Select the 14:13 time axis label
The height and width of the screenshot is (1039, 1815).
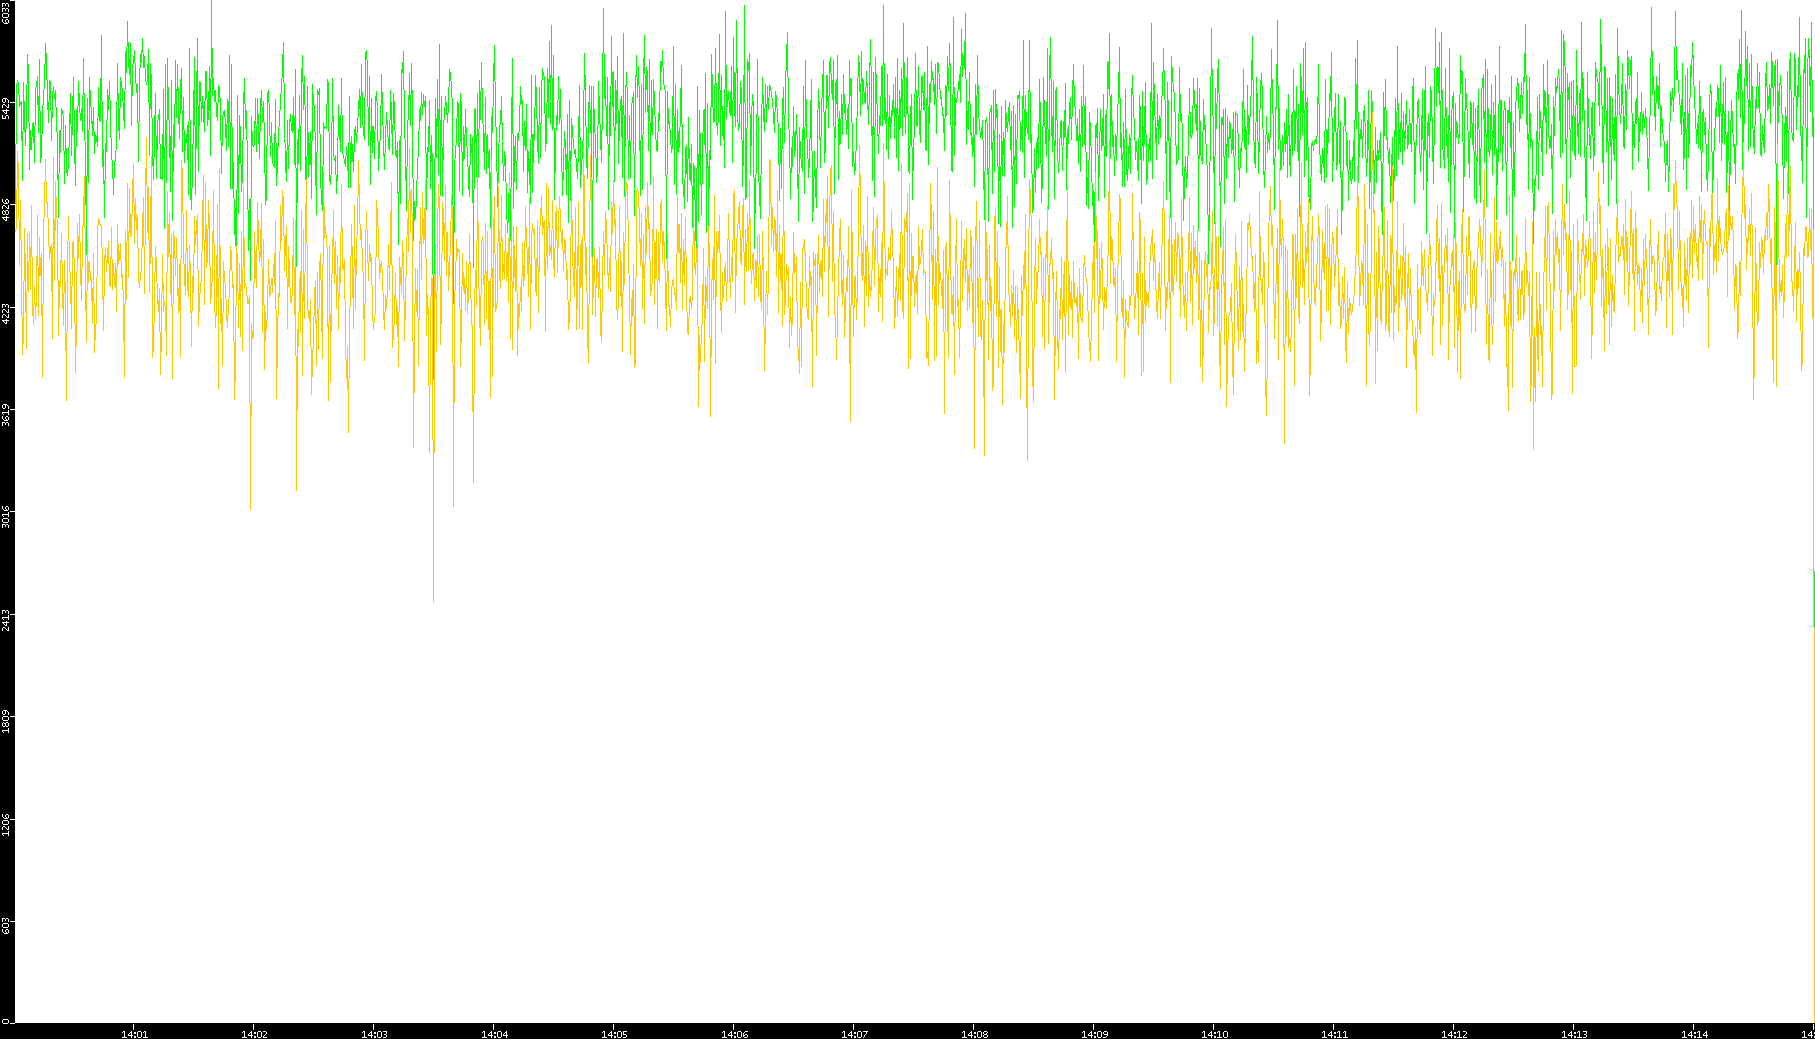(1574, 1034)
